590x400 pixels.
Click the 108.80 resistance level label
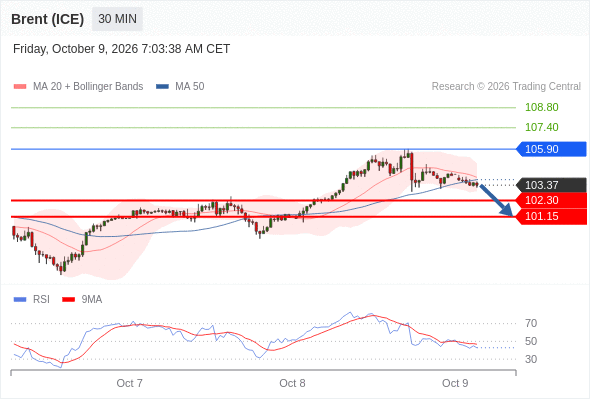tap(541, 107)
